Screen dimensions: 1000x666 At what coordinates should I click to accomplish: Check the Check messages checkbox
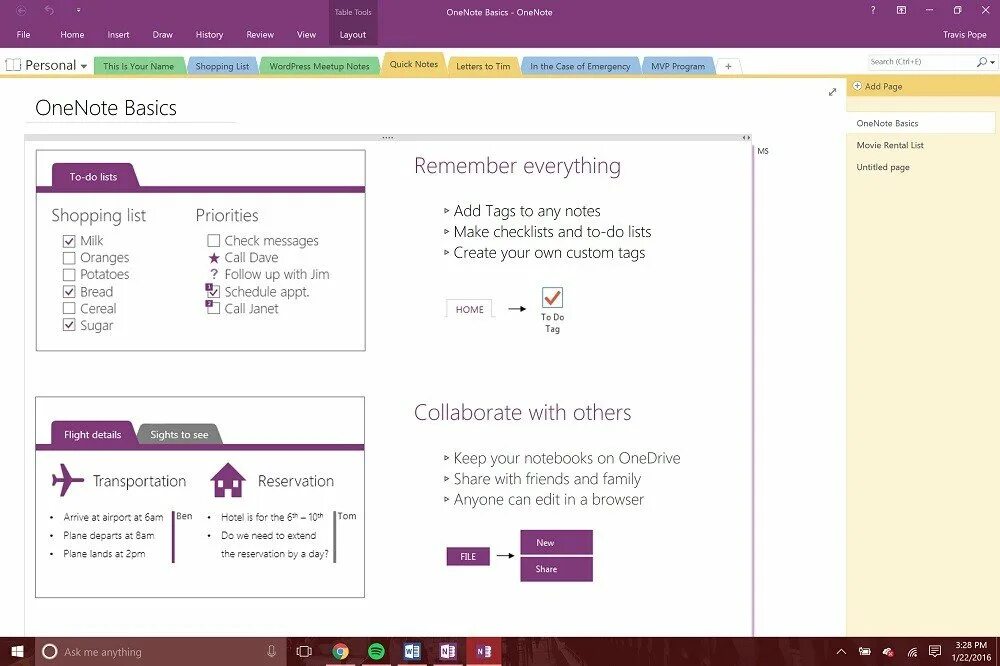(x=214, y=240)
